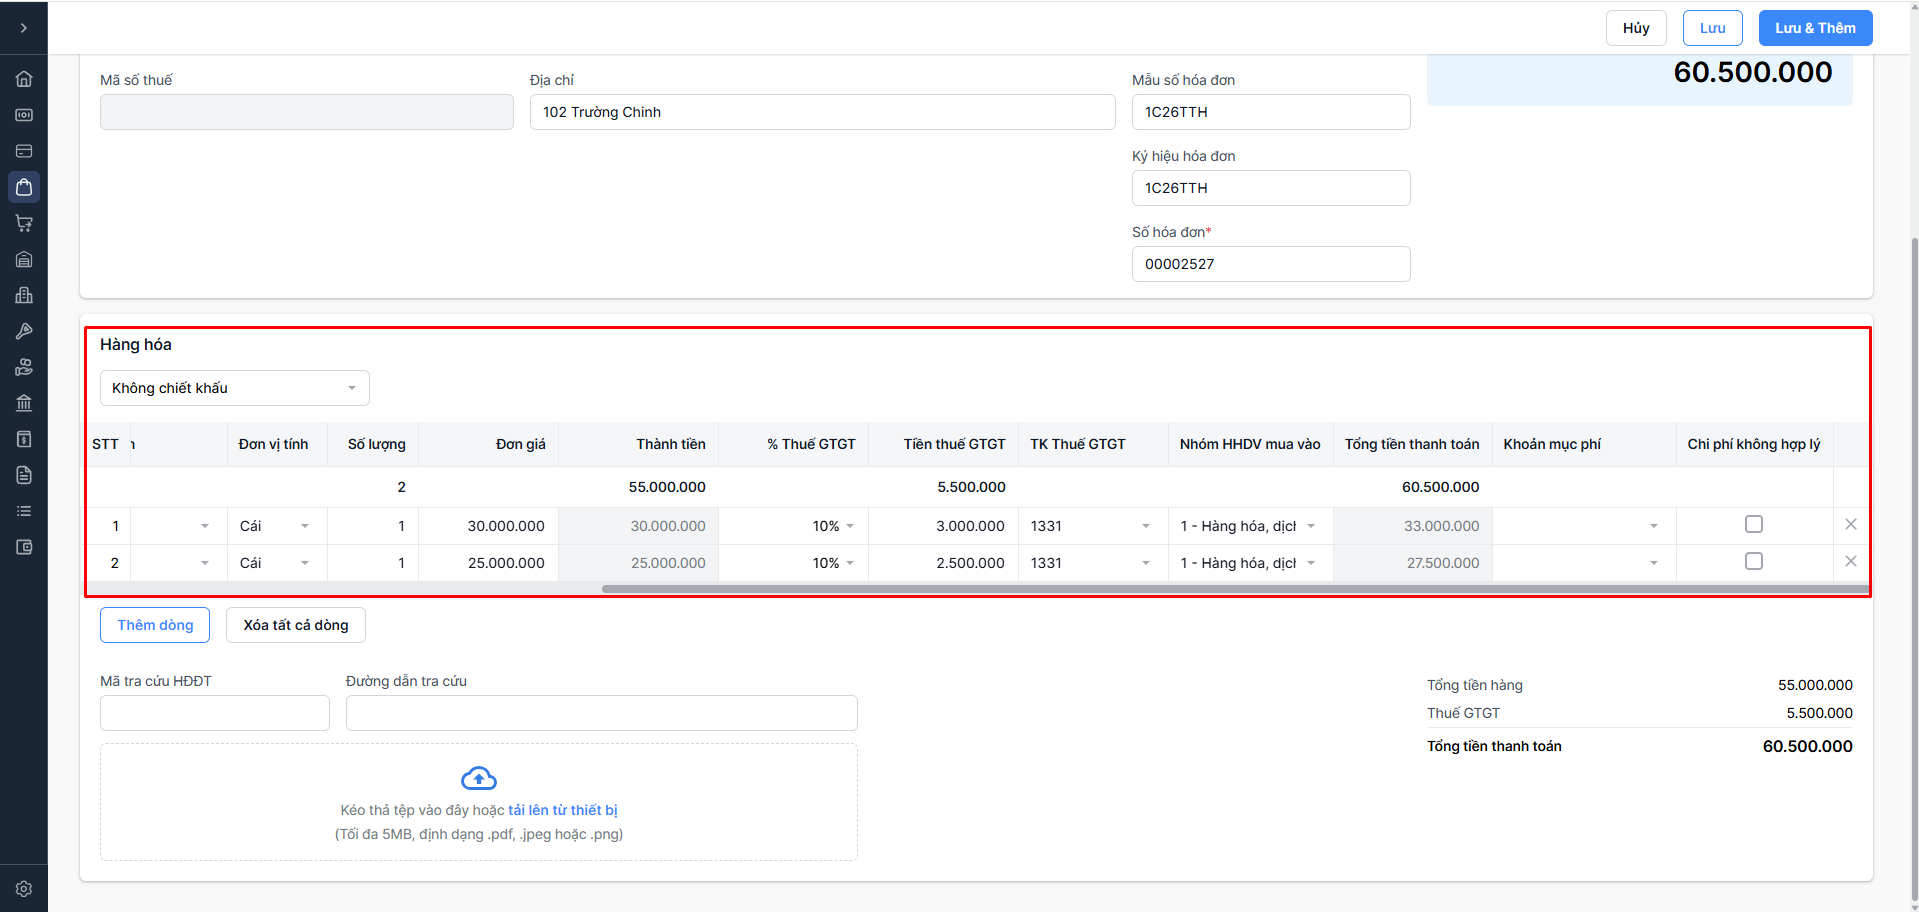This screenshot has width=1919, height=912.
Task: Open the 'Không chiết khấu' dropdown
Action: click(x=234, y=388)
